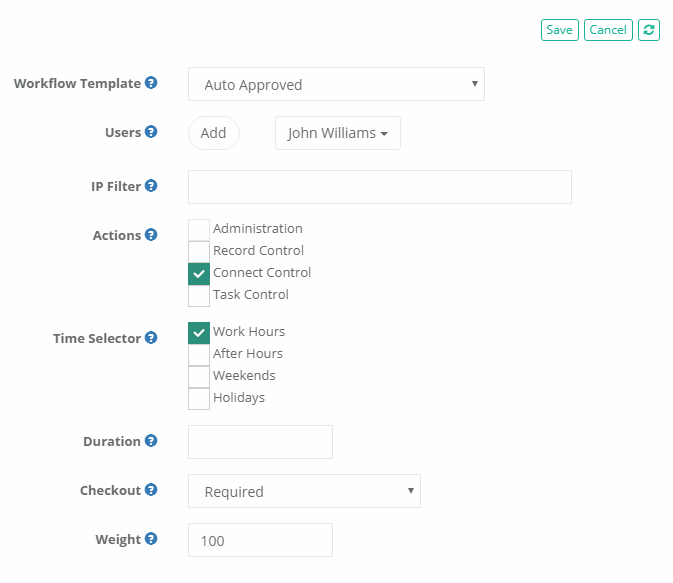673x583 pixels.
Task: Click the Checkout help icon
Action: coord(151,490)
